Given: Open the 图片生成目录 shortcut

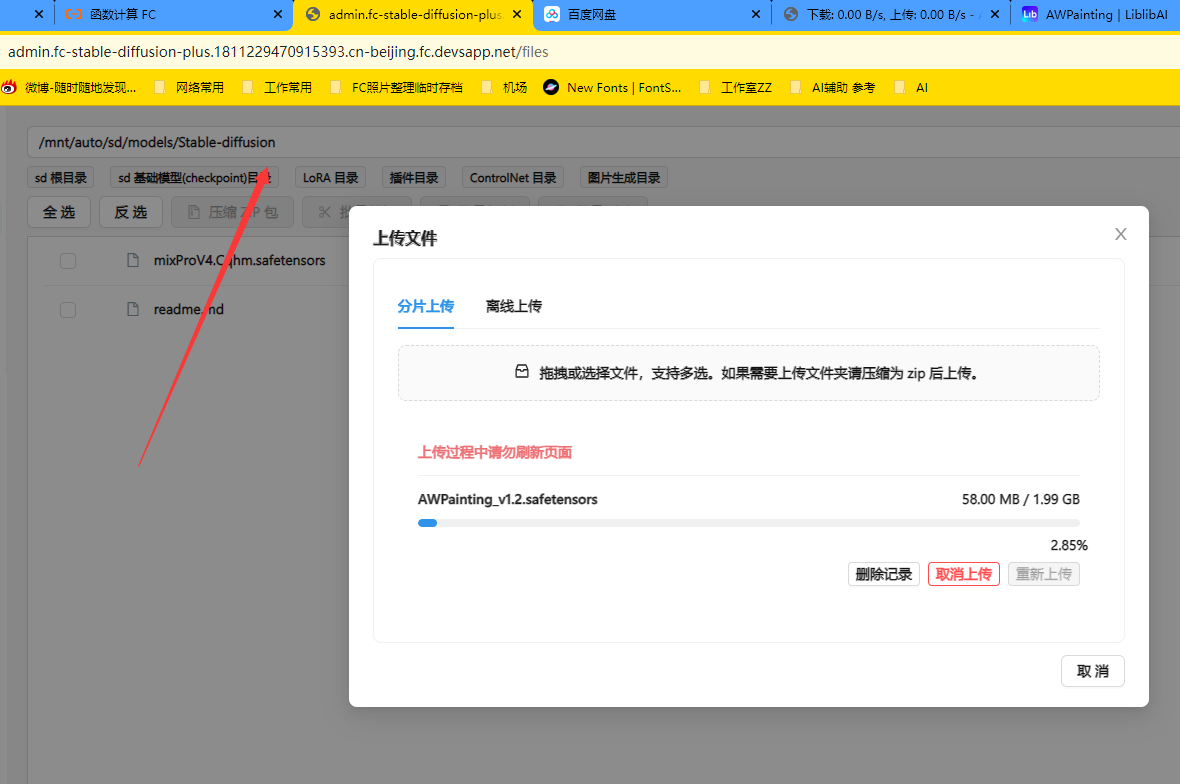Looking at the screenshot, I should click(x=624, y=178).
